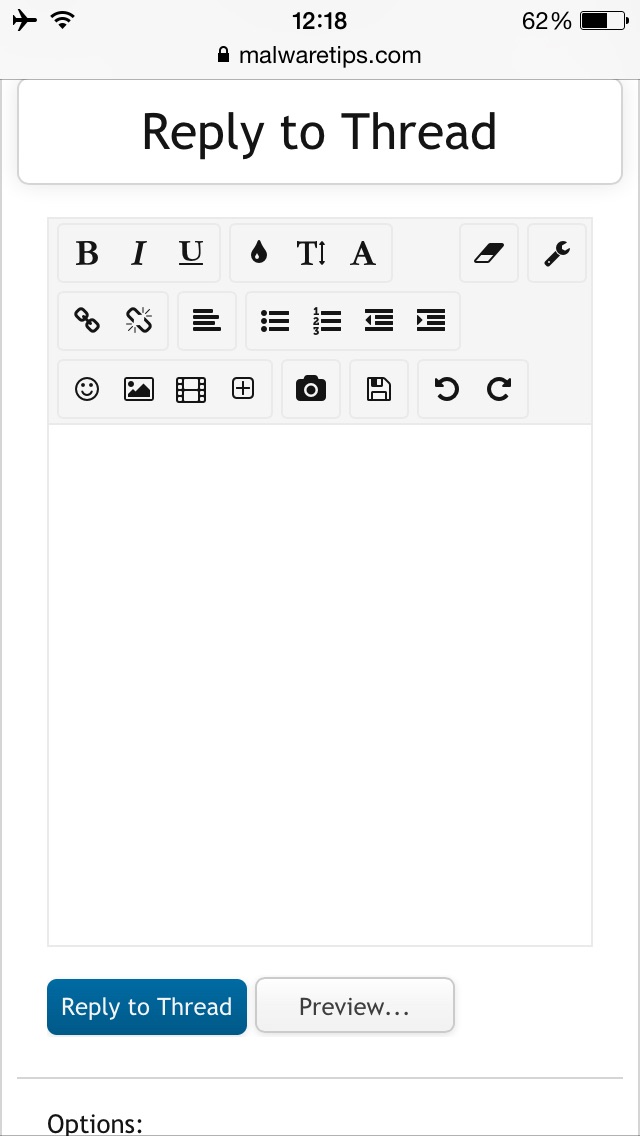Click the insert image icon
This screenshot has width=640, height=1136.
click(x=138, y=389)
